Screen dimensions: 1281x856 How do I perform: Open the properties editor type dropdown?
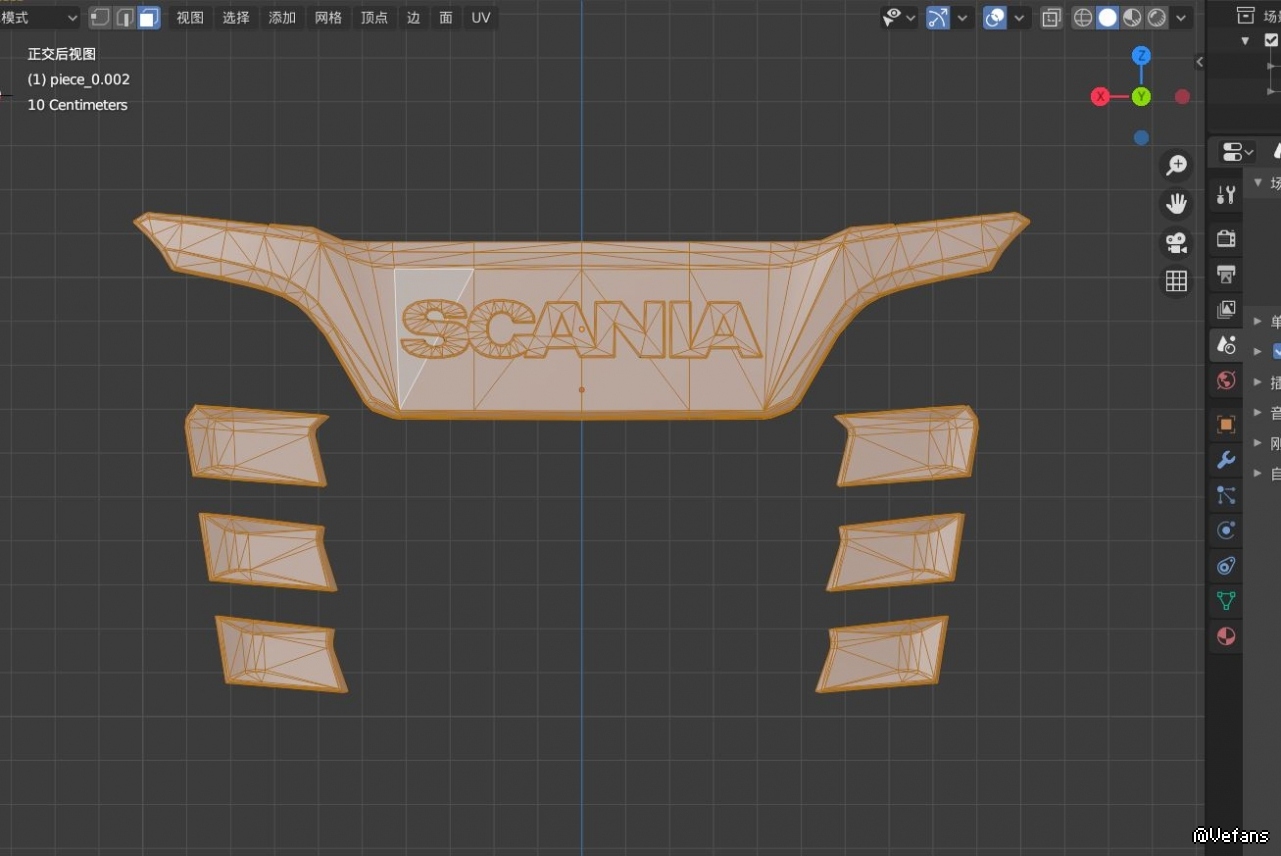[1238, 152]
